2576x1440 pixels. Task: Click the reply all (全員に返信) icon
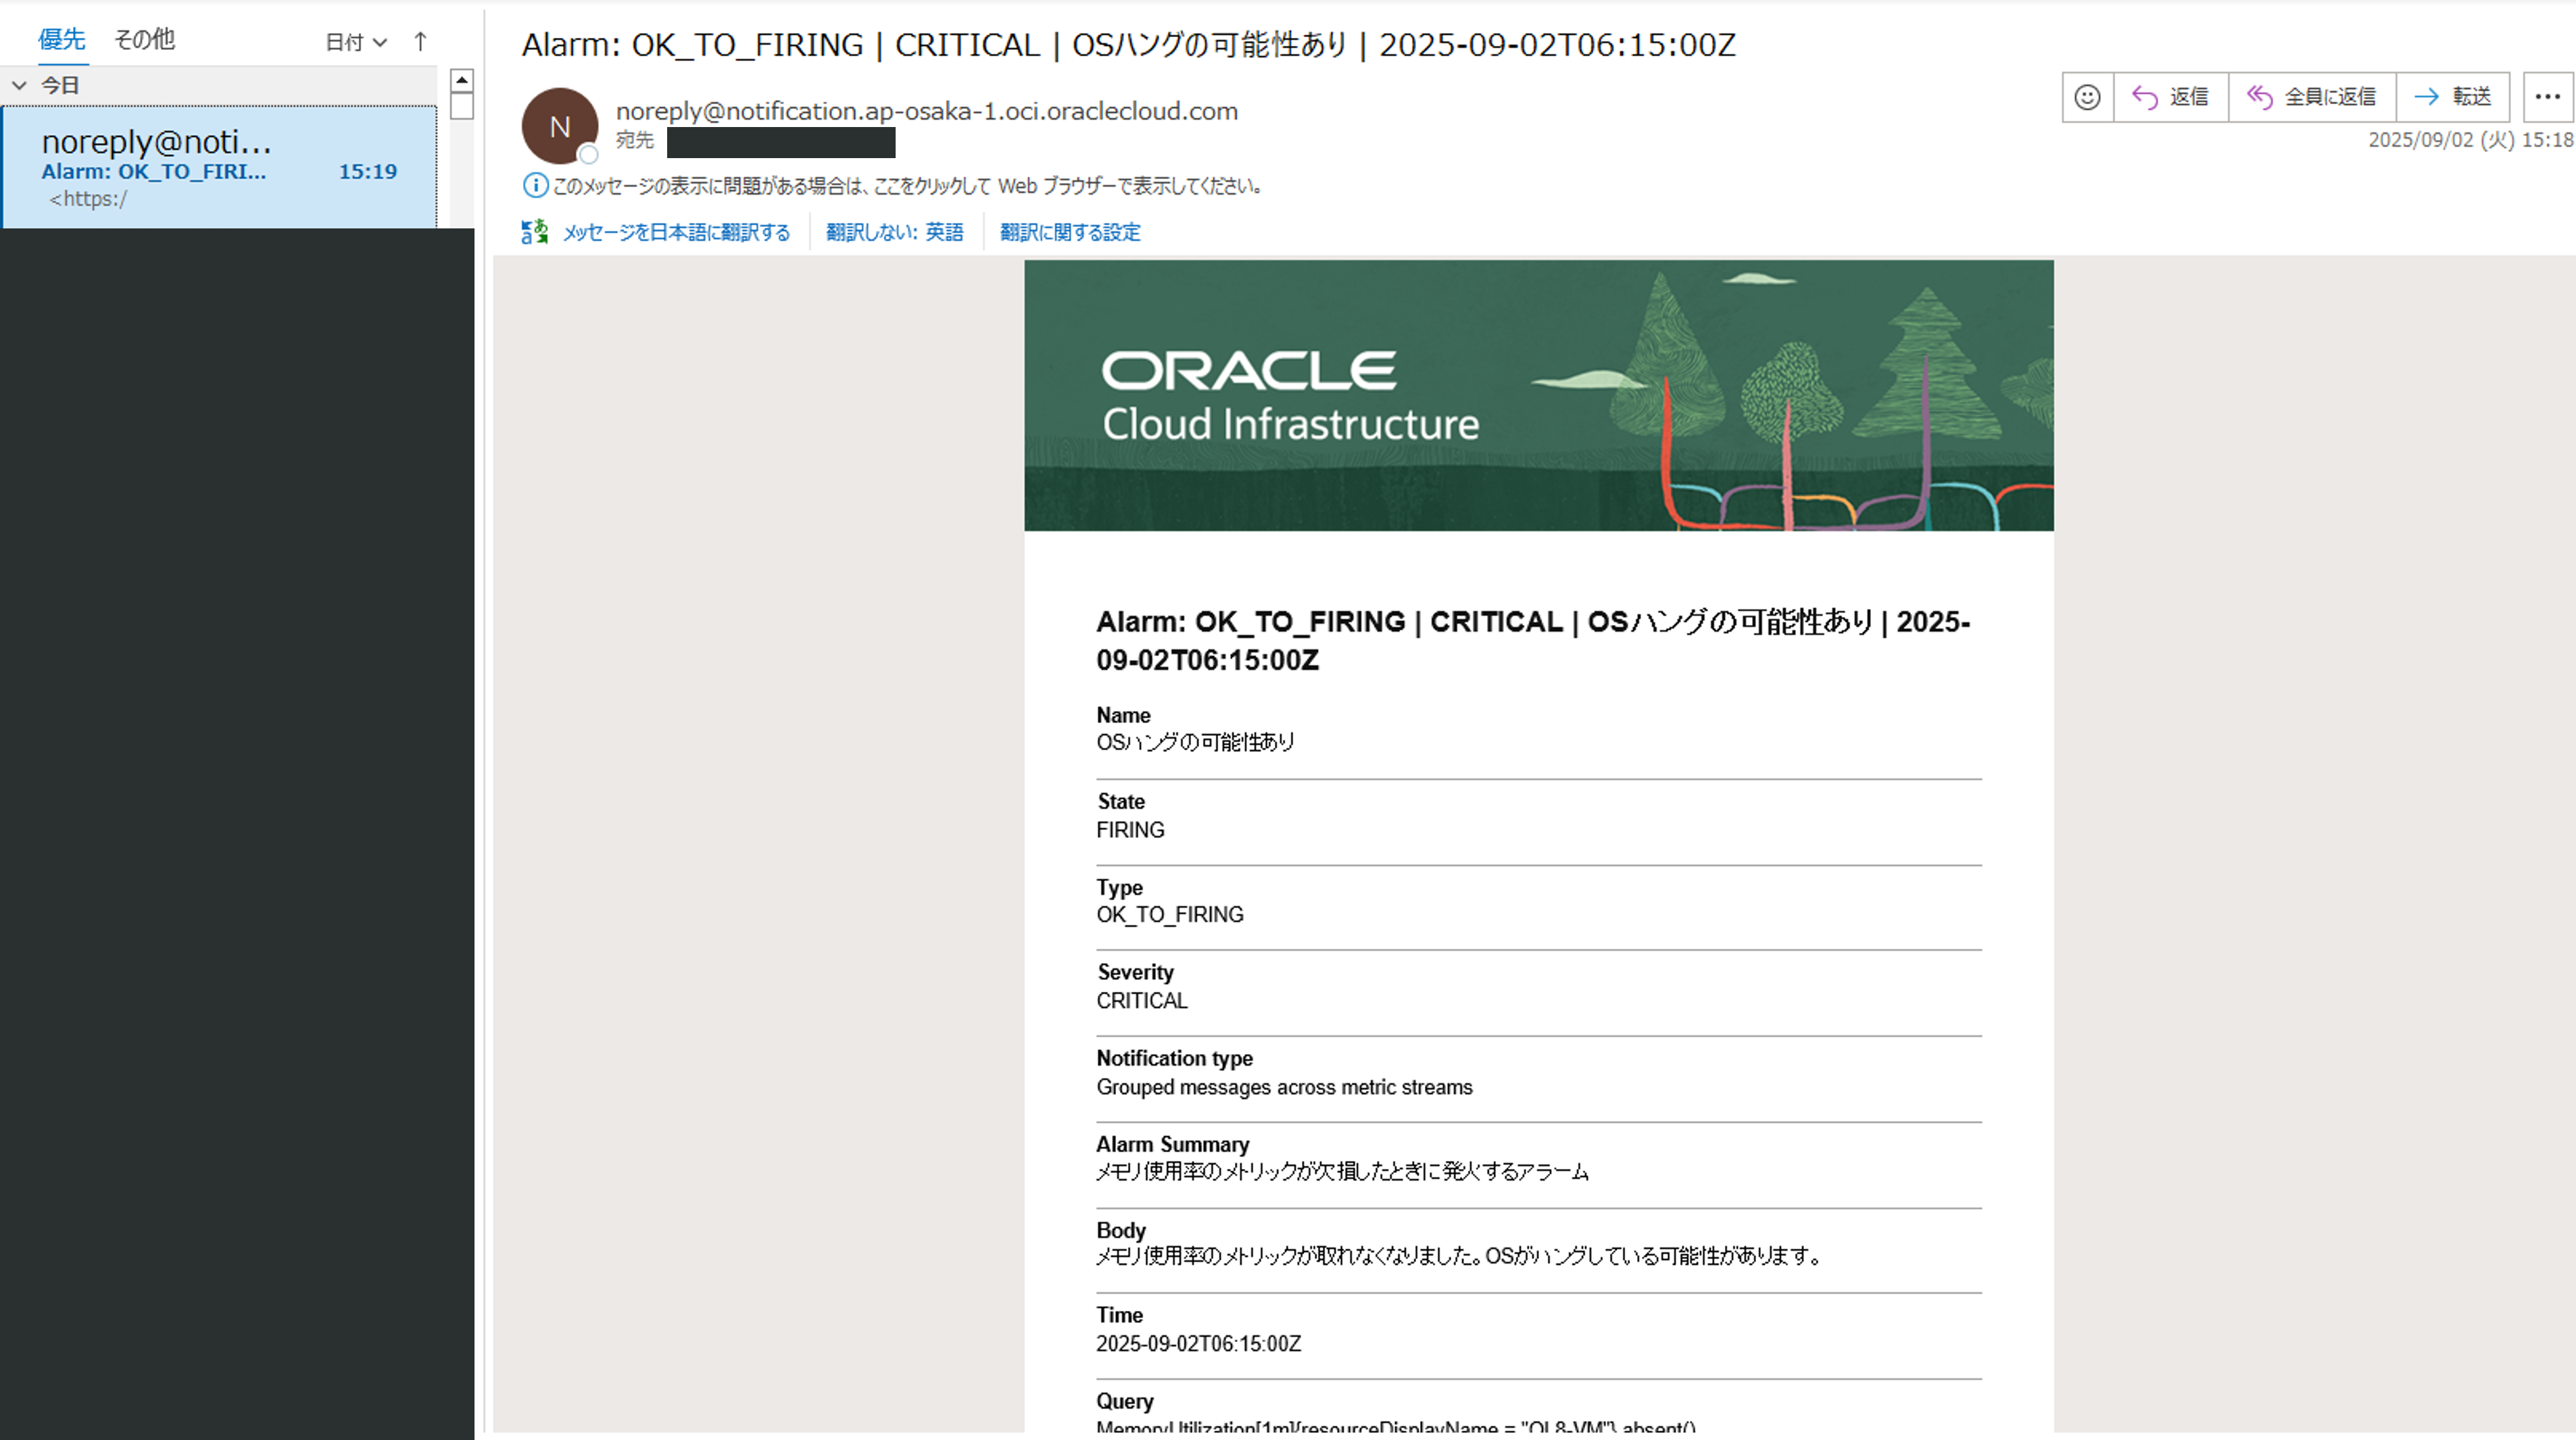pos(2260,97)
